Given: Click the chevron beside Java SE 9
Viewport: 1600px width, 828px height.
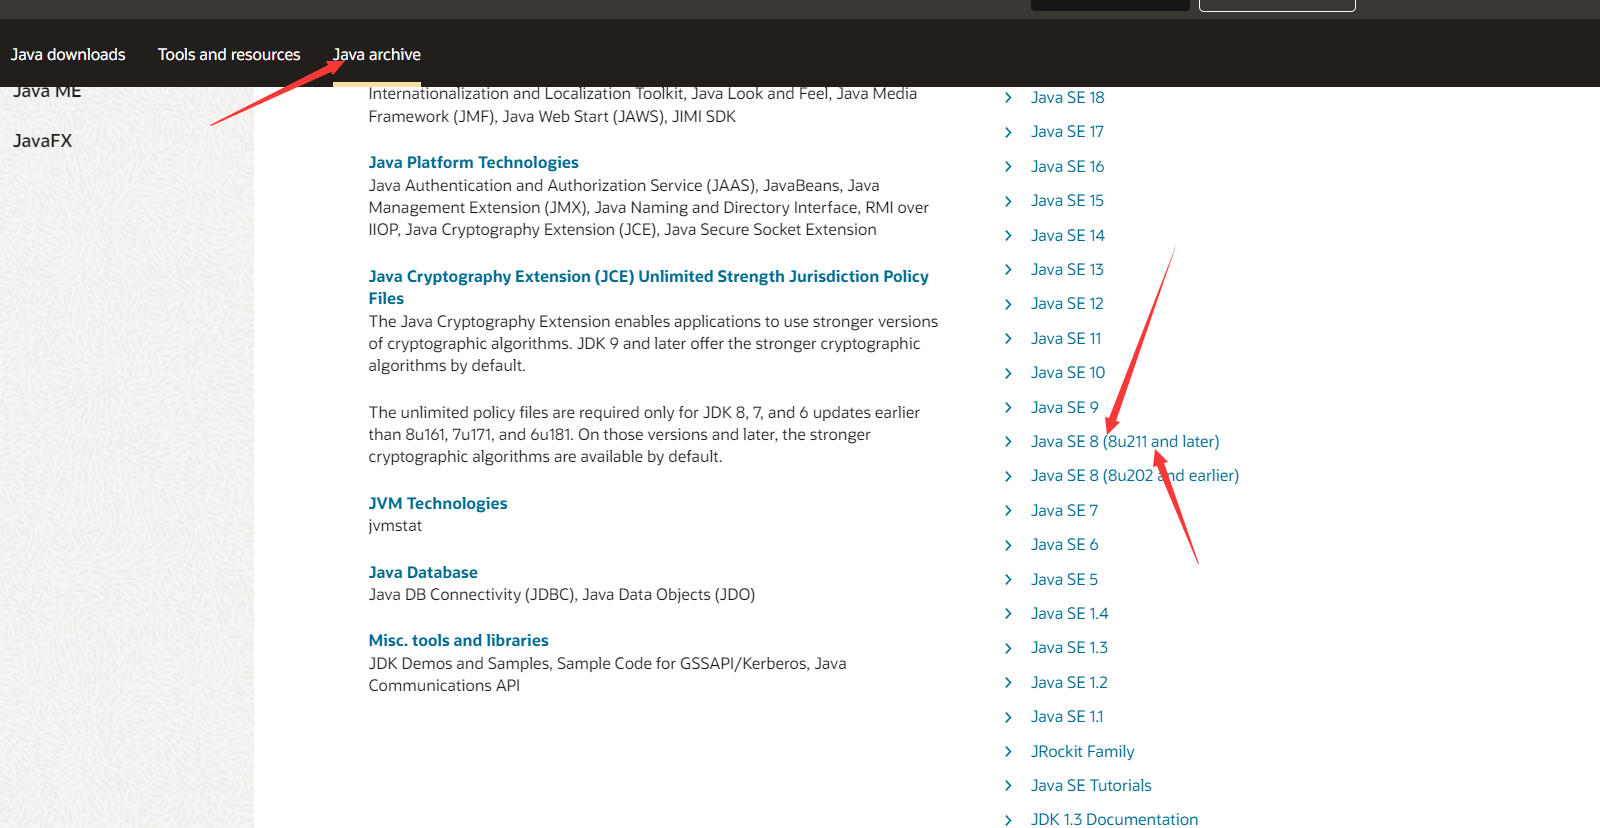Looking at the screenshot, I should click(x=1008, y=407).
